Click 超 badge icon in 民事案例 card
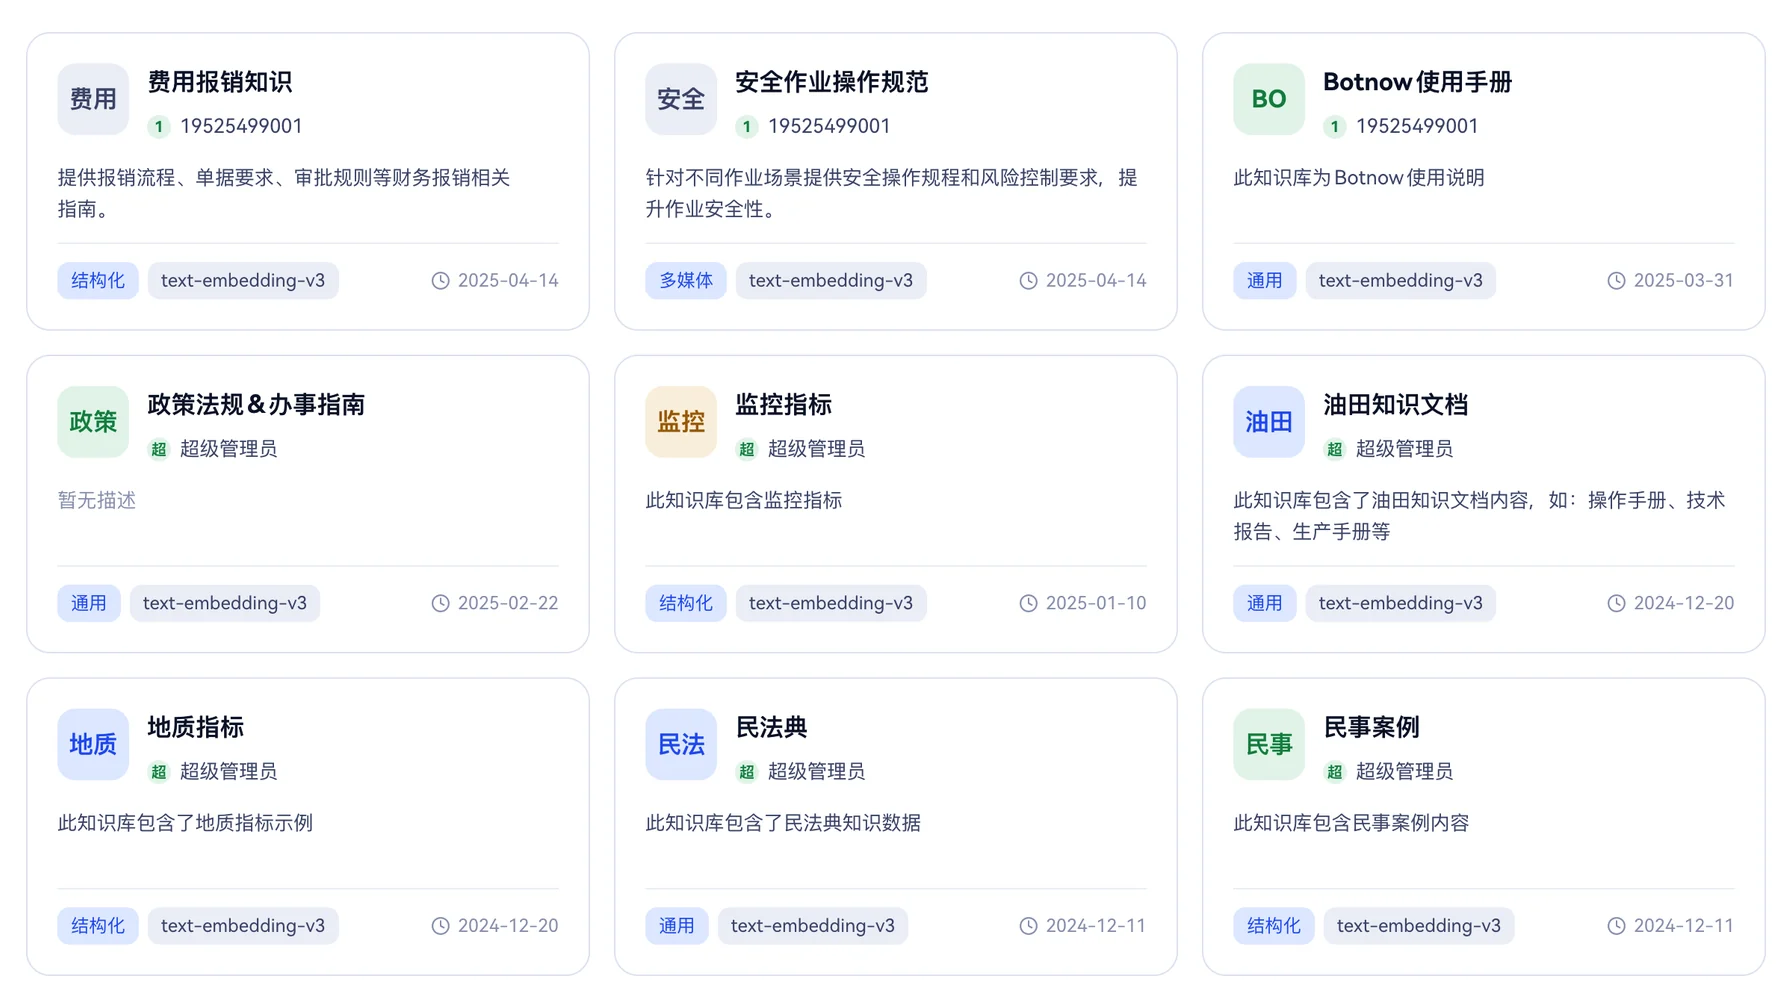 (x=1335, y=772)
